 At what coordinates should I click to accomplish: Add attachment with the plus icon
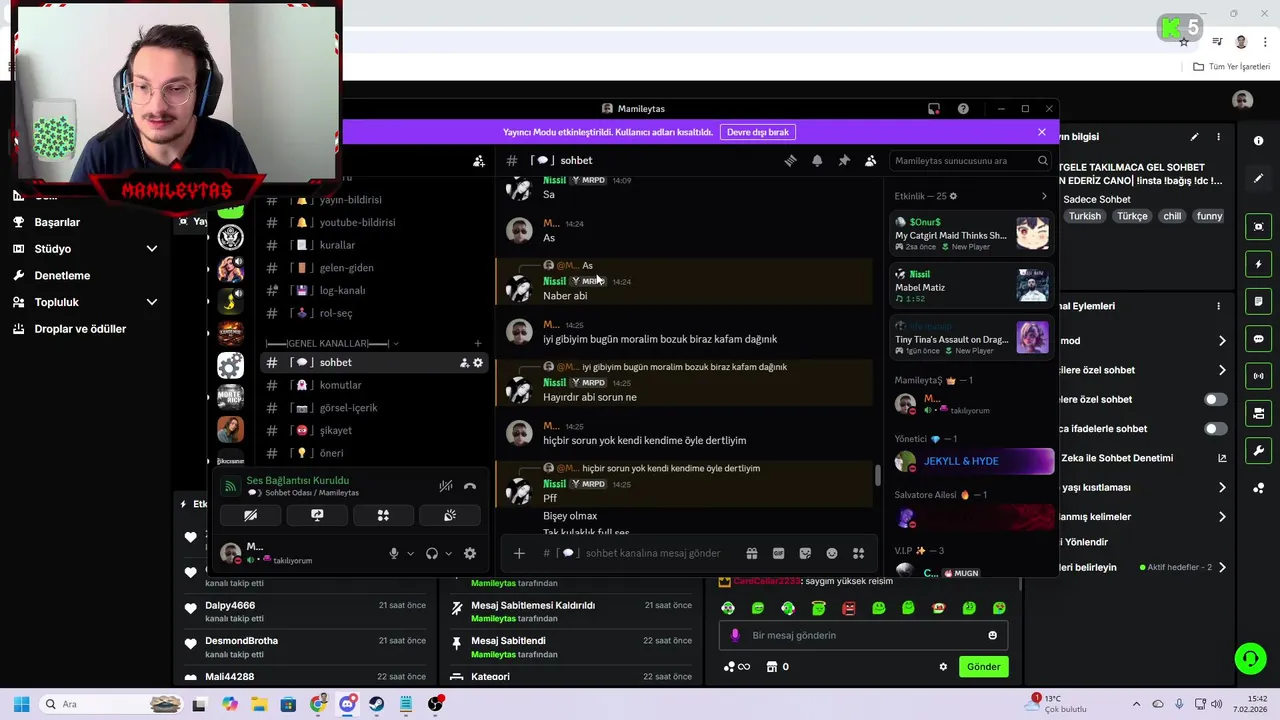[x=519, y=553]
